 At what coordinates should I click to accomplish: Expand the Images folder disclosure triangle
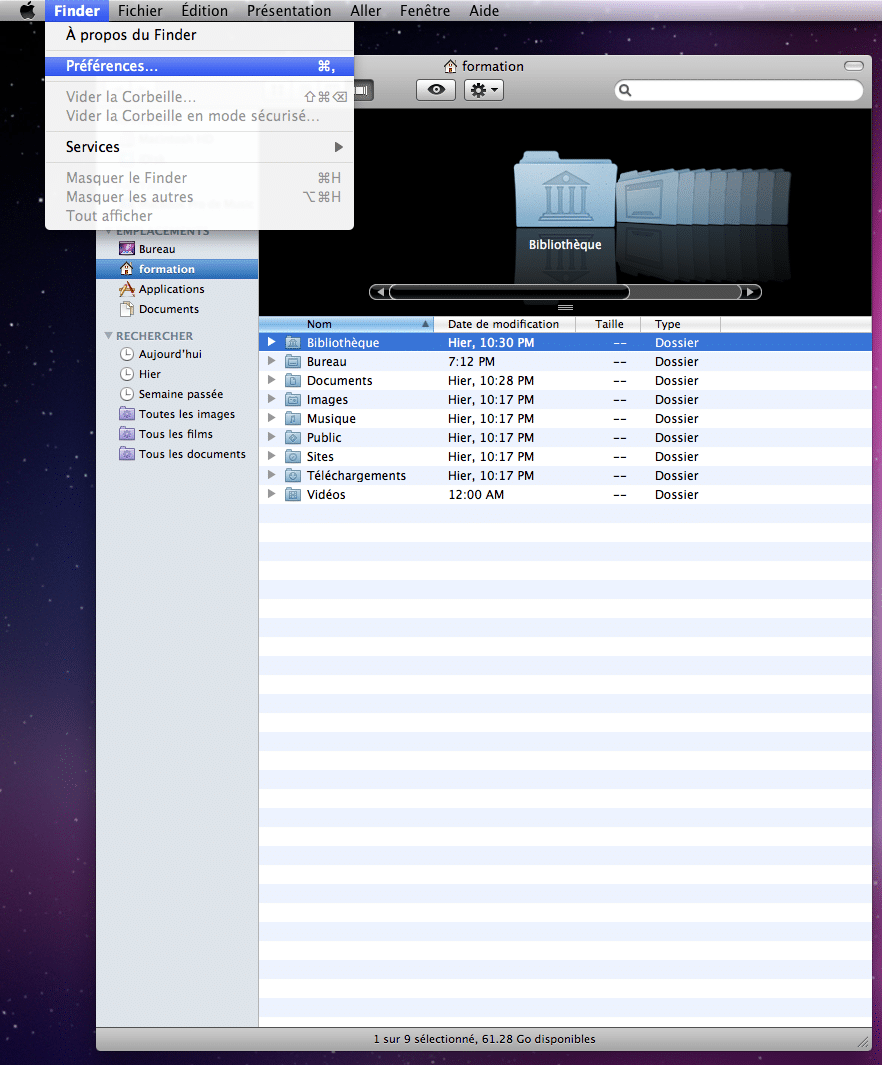tap(272, 399)
